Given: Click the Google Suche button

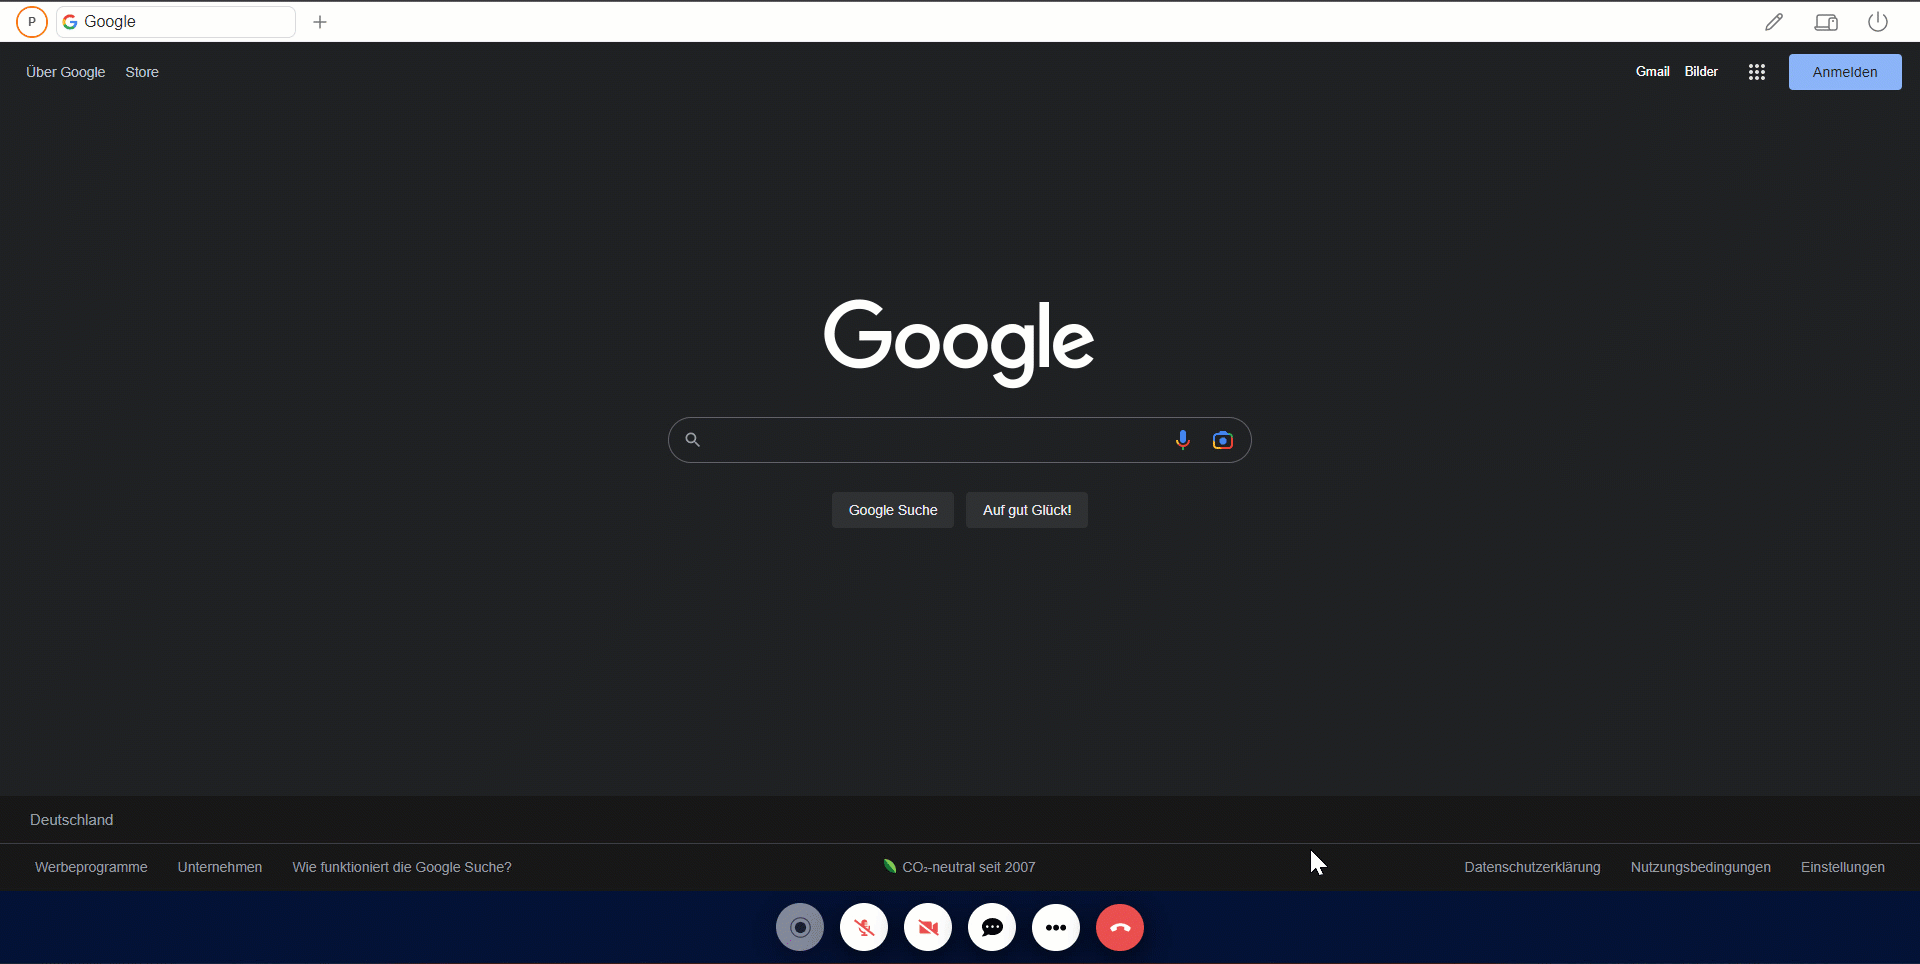Looking at the screenshot, I should pos(893,510).
